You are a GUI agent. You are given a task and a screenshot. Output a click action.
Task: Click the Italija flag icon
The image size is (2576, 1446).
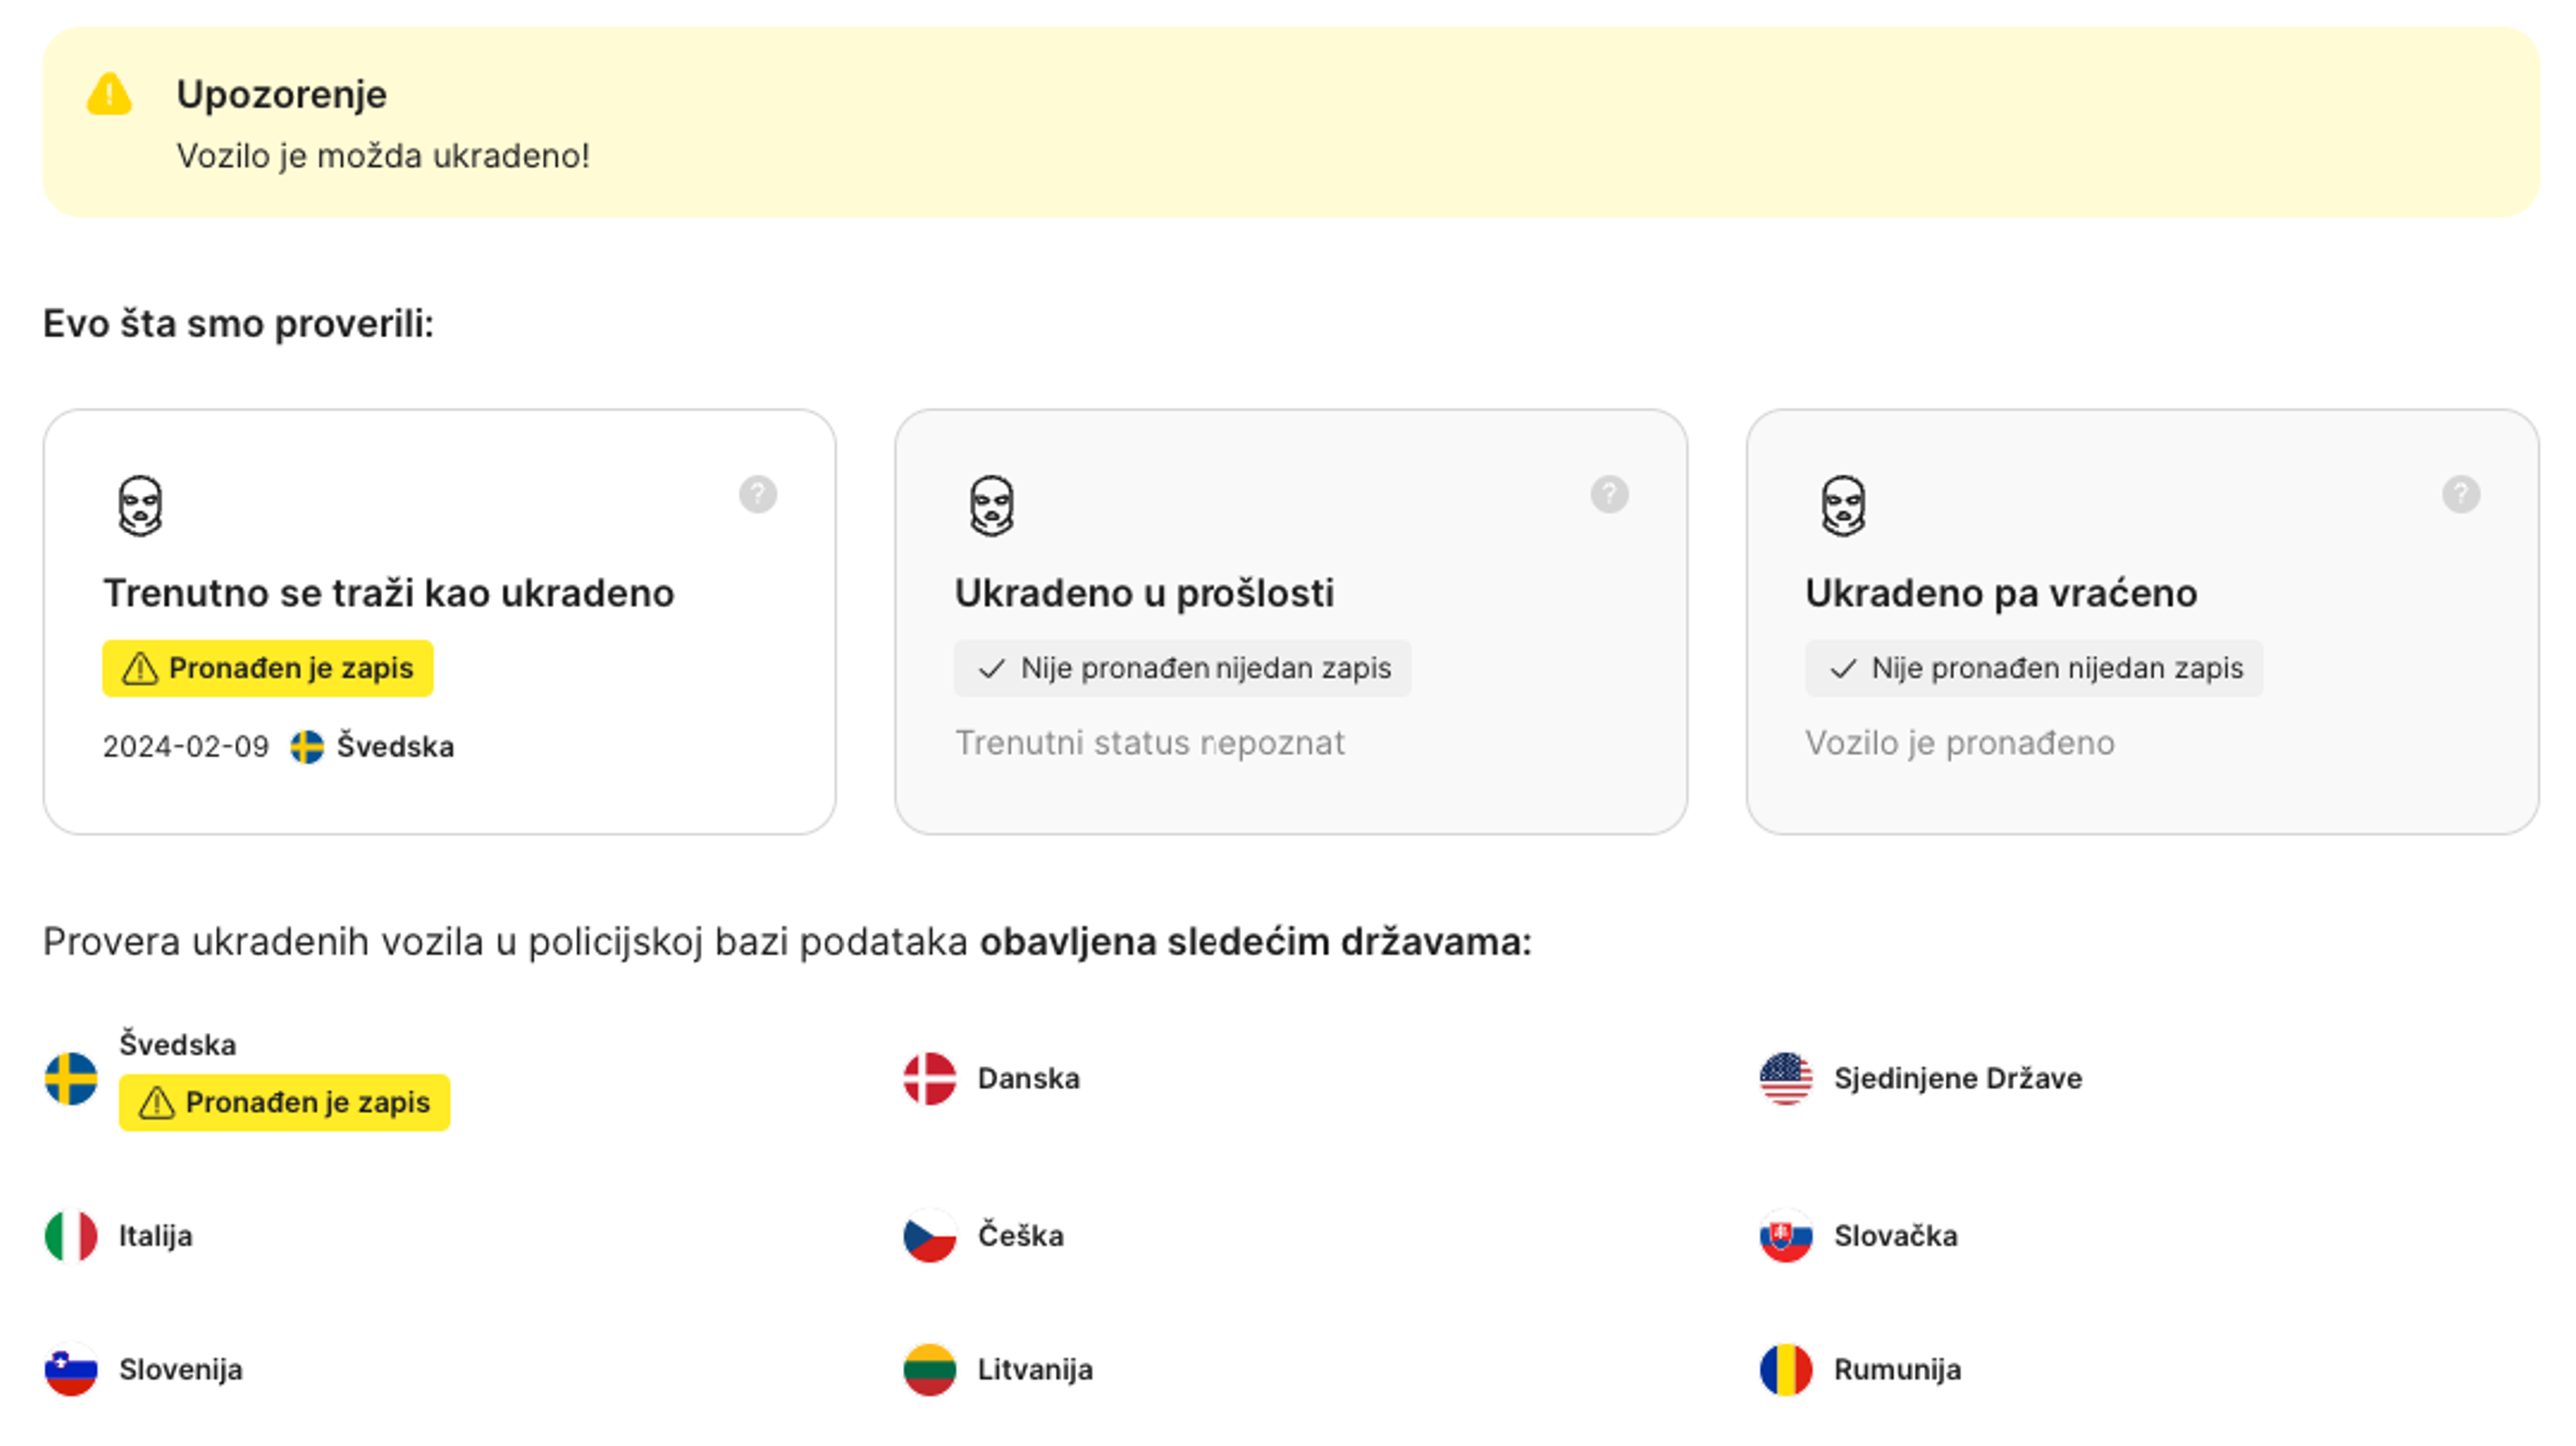[71, 1236]
